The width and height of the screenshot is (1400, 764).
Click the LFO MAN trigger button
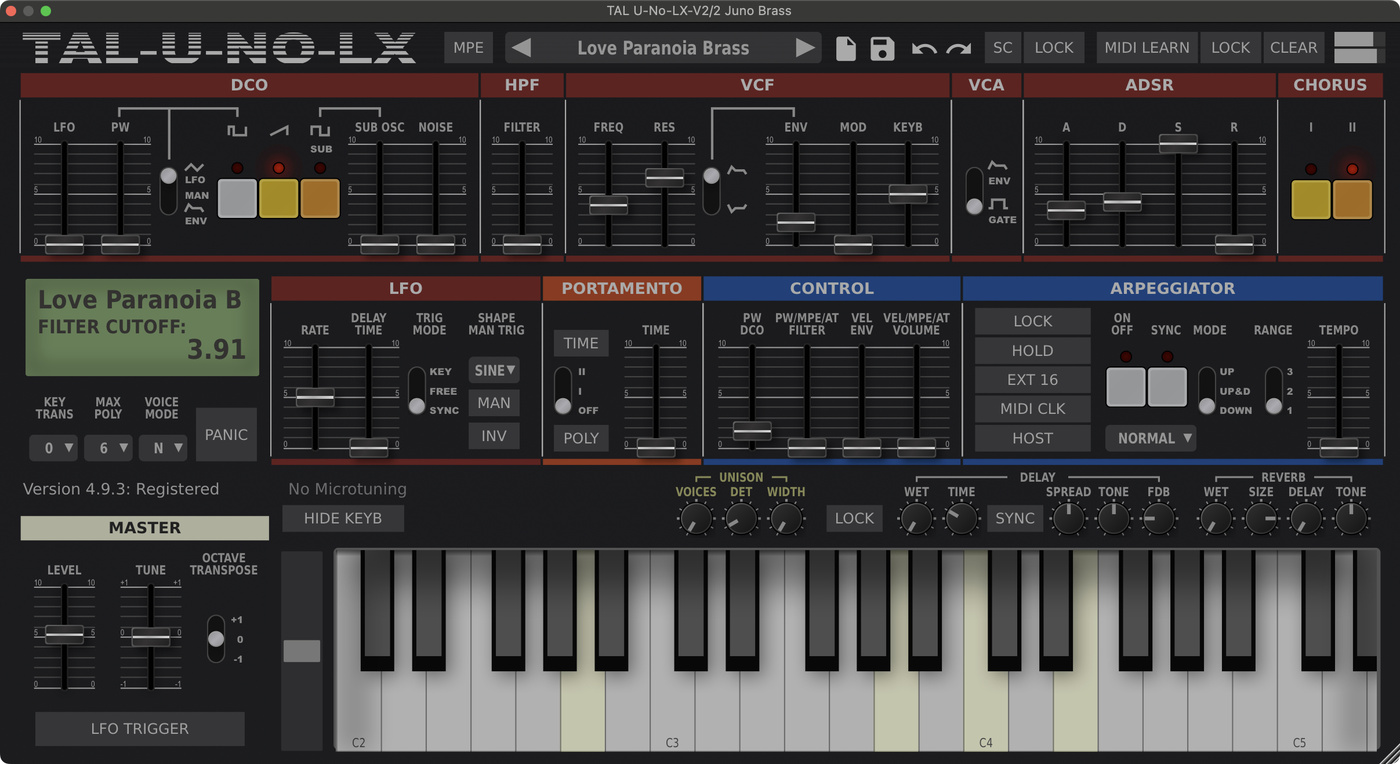pos(494,402)
